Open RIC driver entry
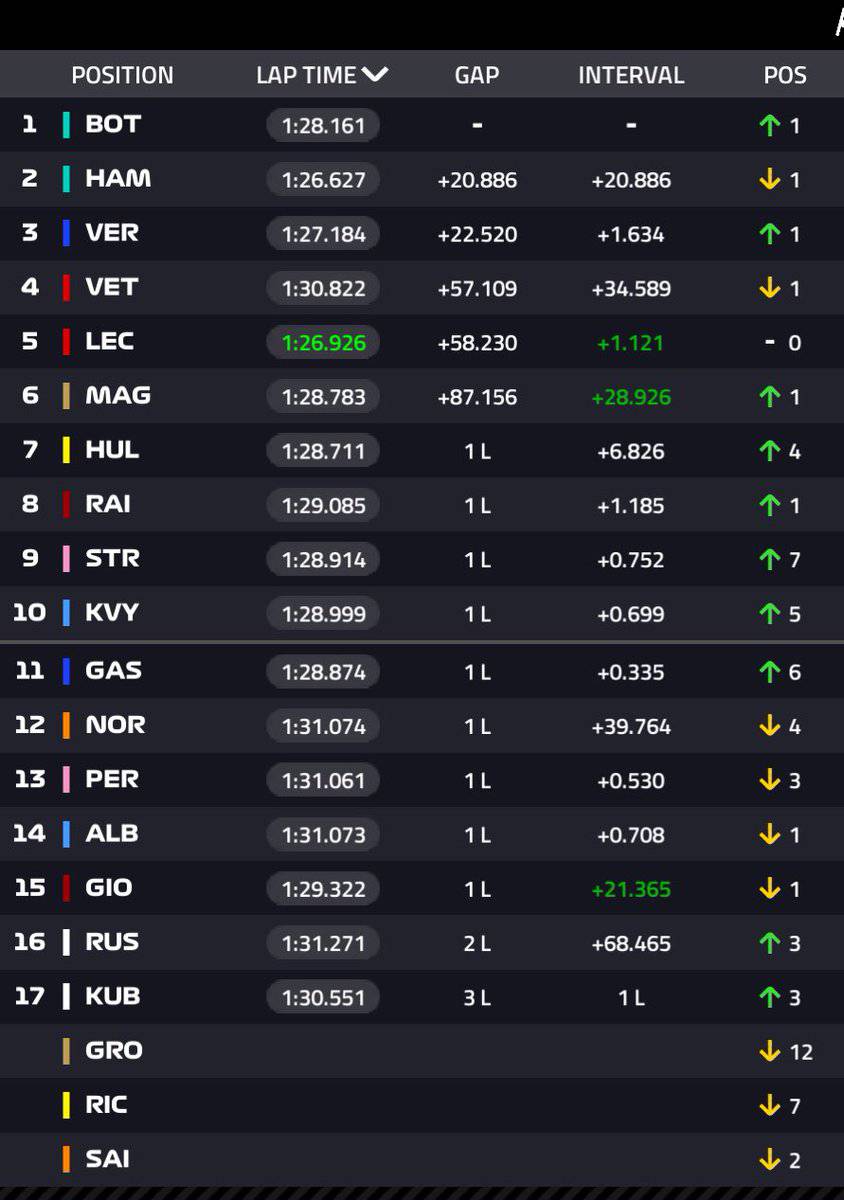This screenshot has width=844, height=1200. pyautogui.click(x=106, y=1104)
